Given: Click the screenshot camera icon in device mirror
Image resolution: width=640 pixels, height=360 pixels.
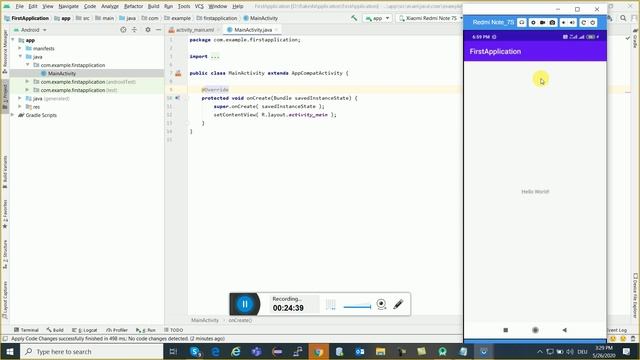Looking at the screenshot, I should [x=552, y=22].
